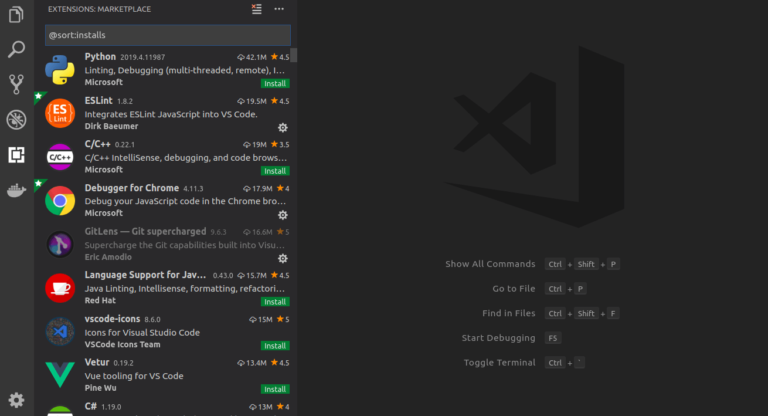Click the Toggle Terminal hint
Viewport: 768px width, 416px height.
pyautogui.click(x=500, y=363)
